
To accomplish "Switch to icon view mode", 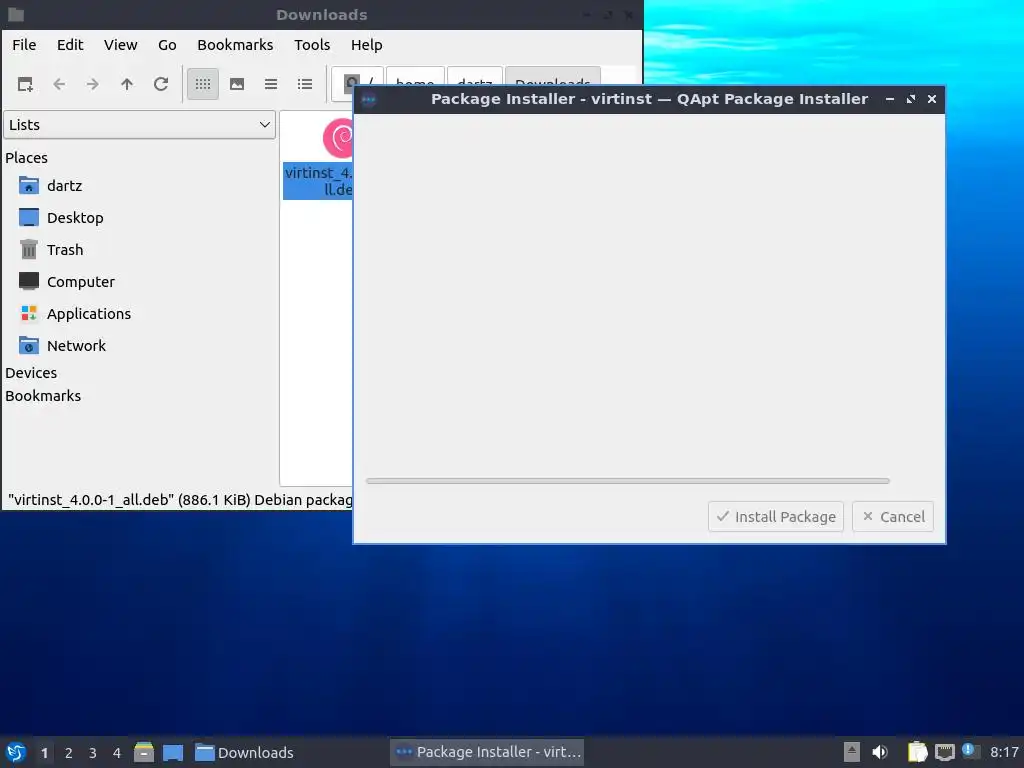I will coord(203,84).
